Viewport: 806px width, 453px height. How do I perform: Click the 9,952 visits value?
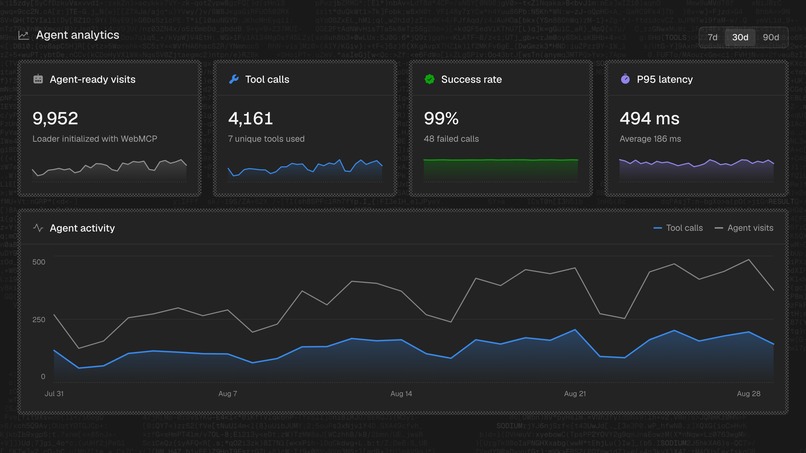[x=55, y=119]
